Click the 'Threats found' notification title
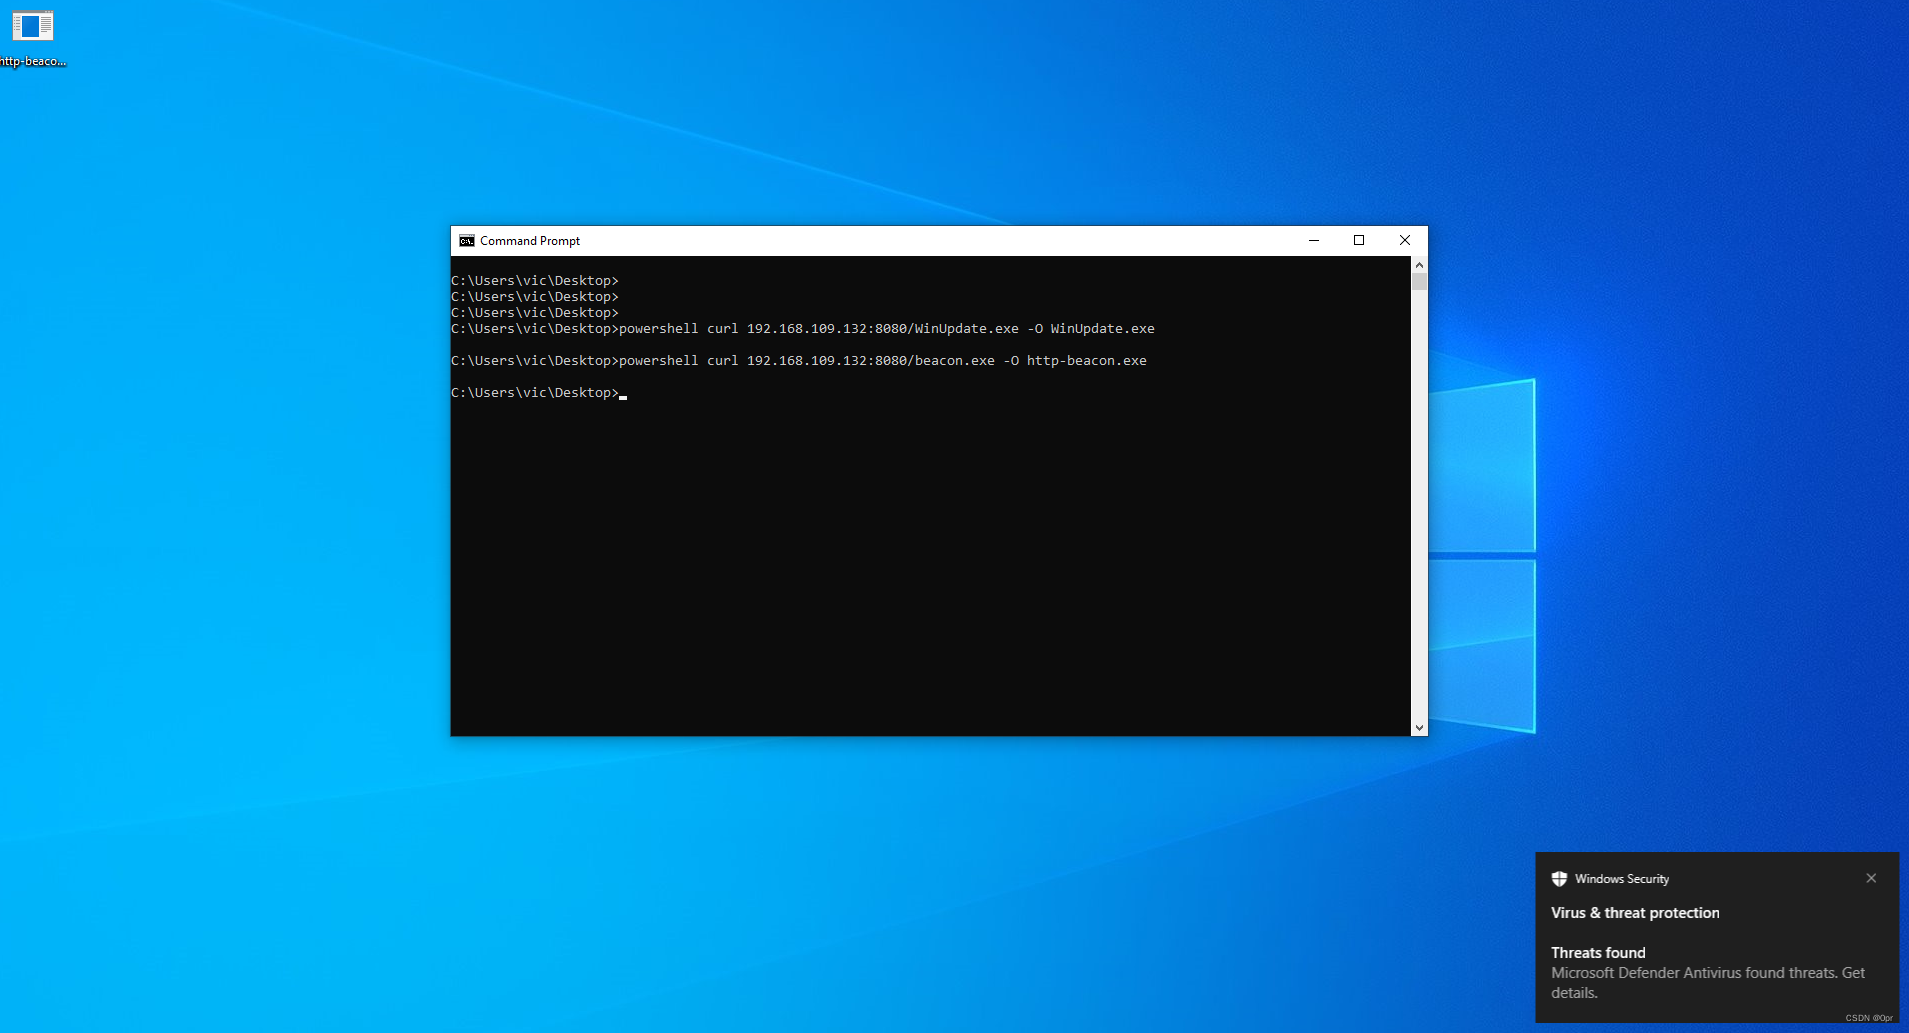The height and width of the screenshot is (1033, 1909). 1598,953
